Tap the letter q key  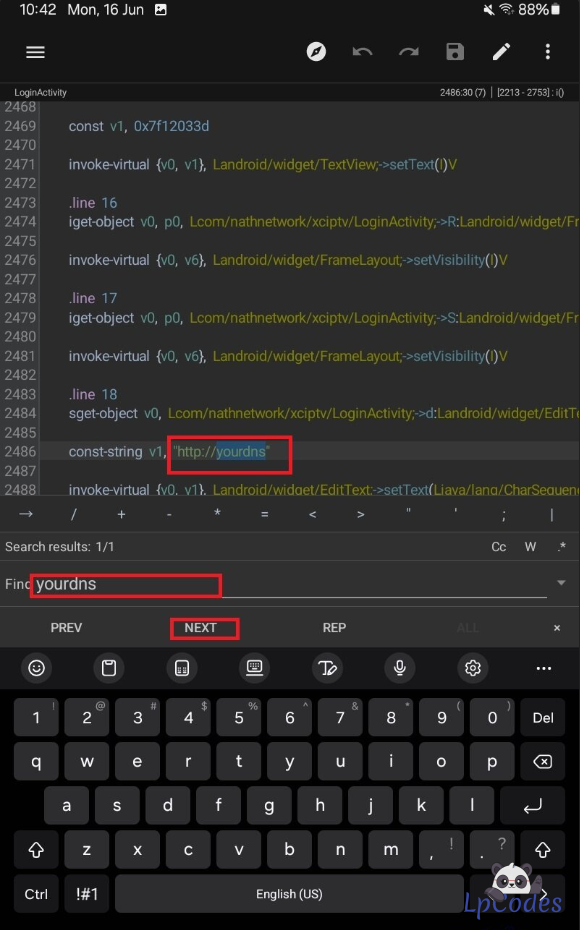click(x=36, y=762)
